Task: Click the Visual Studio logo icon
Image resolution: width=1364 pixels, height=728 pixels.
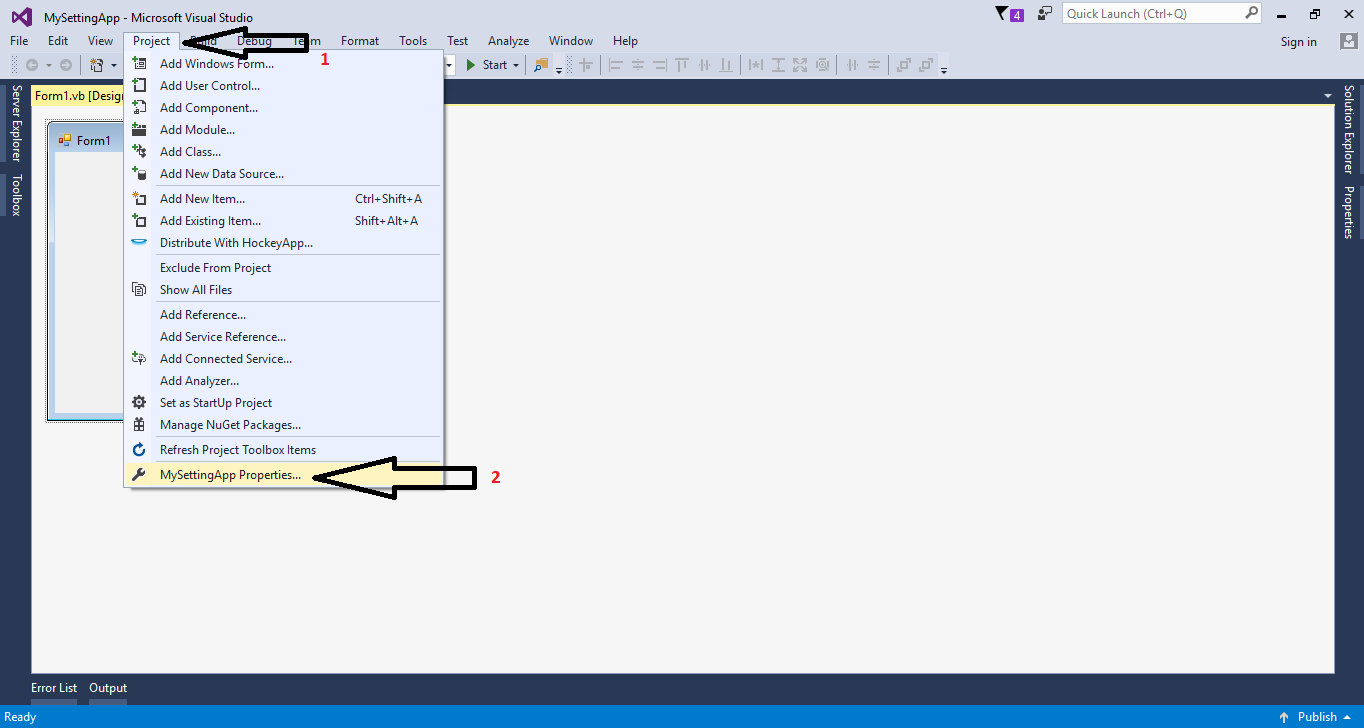Action: [x=20, y=16]
